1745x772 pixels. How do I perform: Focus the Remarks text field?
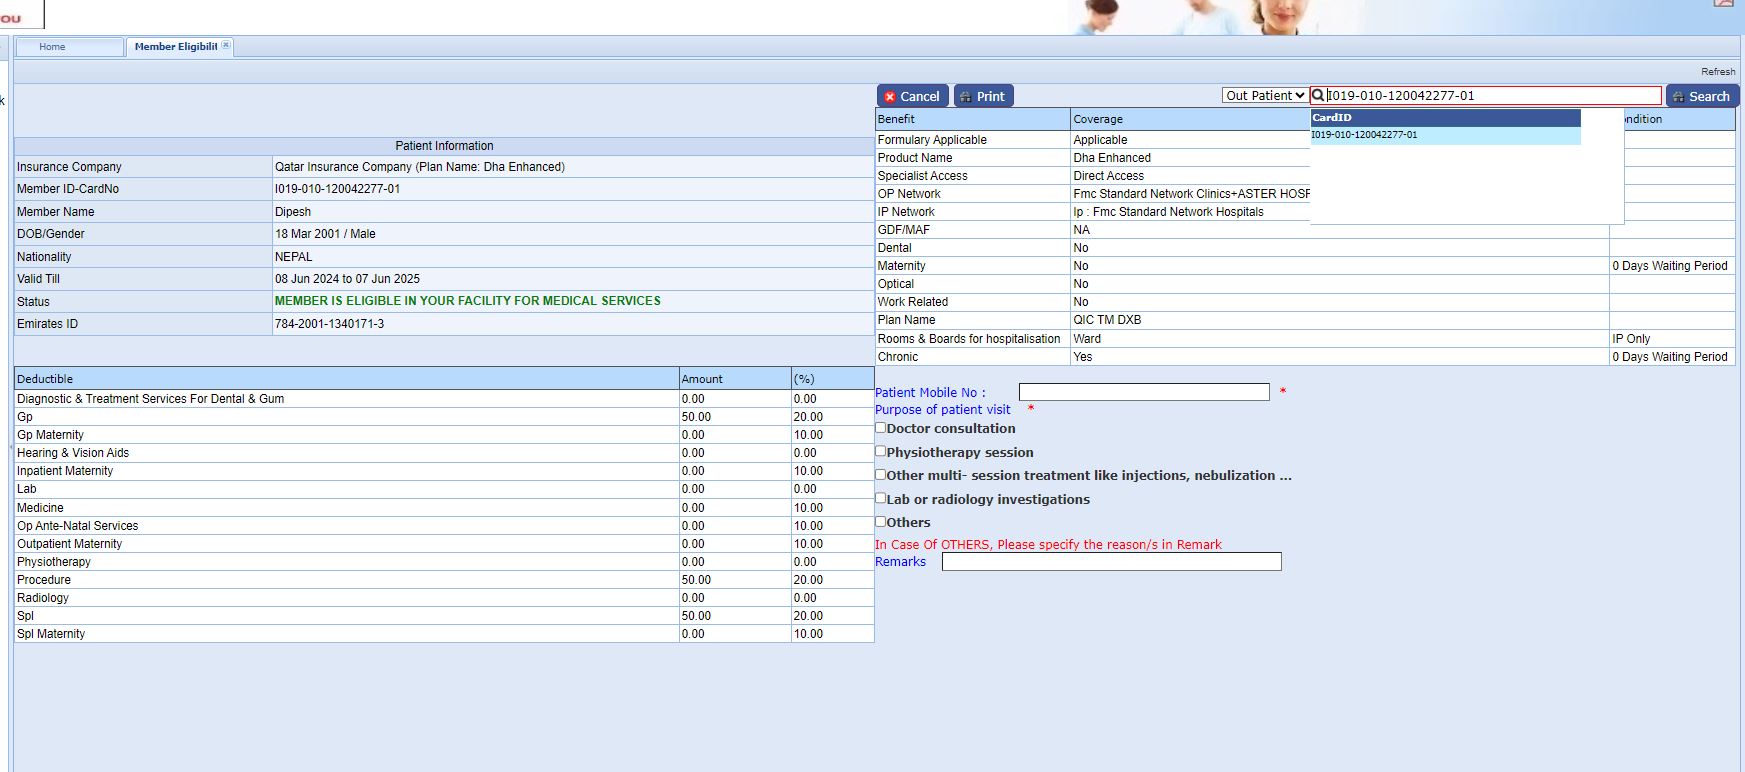coord(1111,562)
